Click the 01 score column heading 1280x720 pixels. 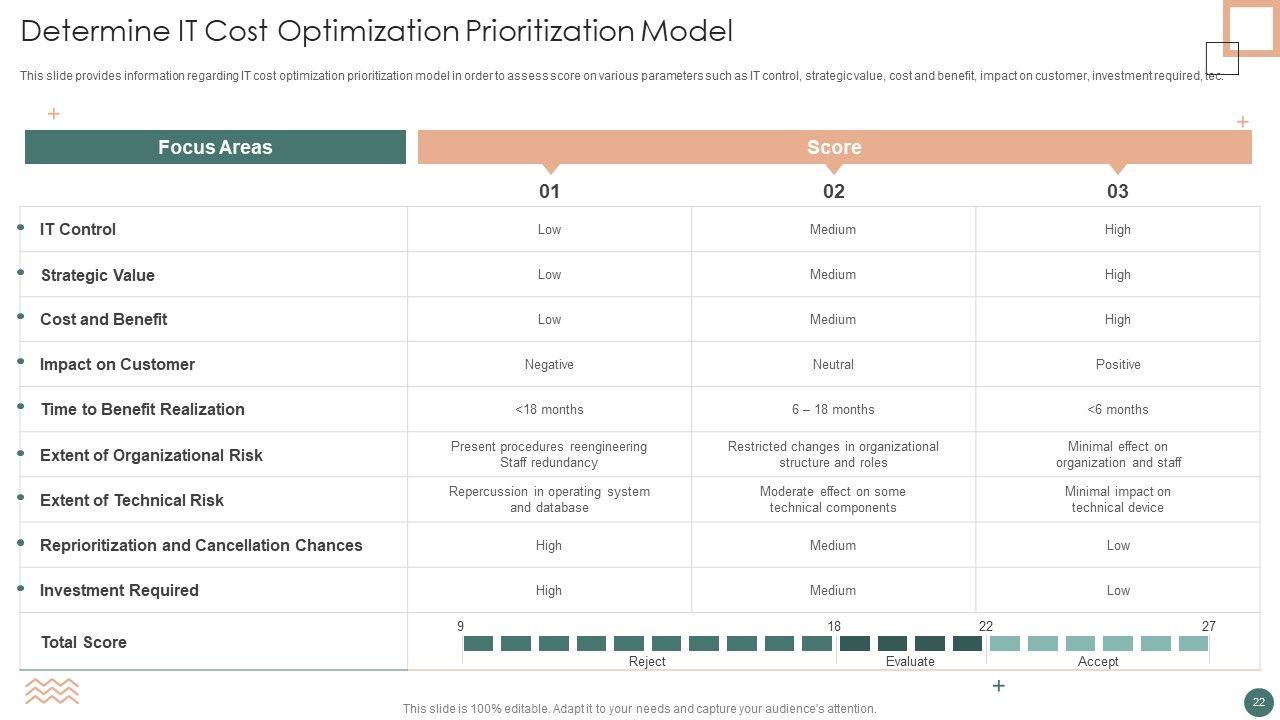(549, 191)
